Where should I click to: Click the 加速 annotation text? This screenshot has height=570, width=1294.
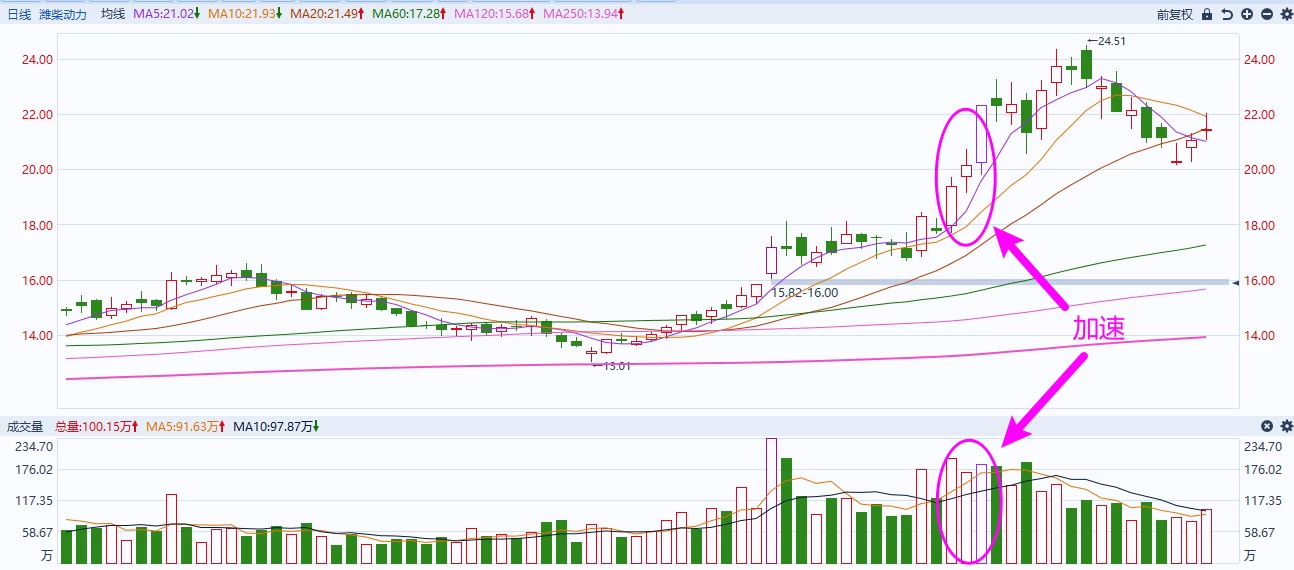[1099, 329]
